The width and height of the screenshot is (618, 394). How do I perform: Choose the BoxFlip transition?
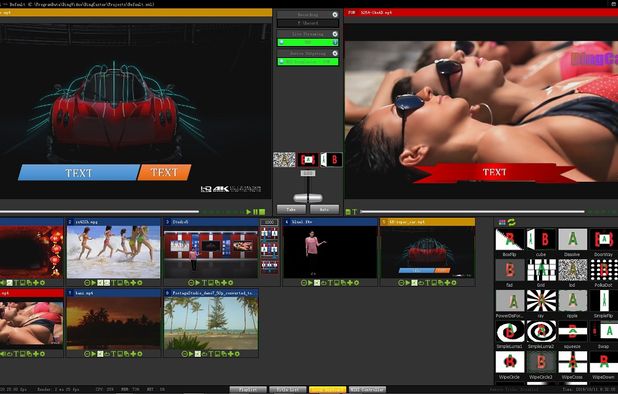[x=510, y=239]
